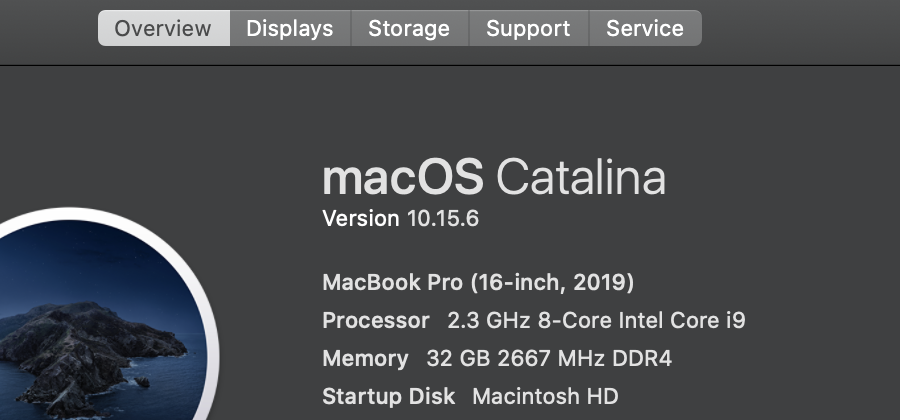900x420 pixels.
Task: Click the "Processor" label
Action: click(x=376, y=321)
